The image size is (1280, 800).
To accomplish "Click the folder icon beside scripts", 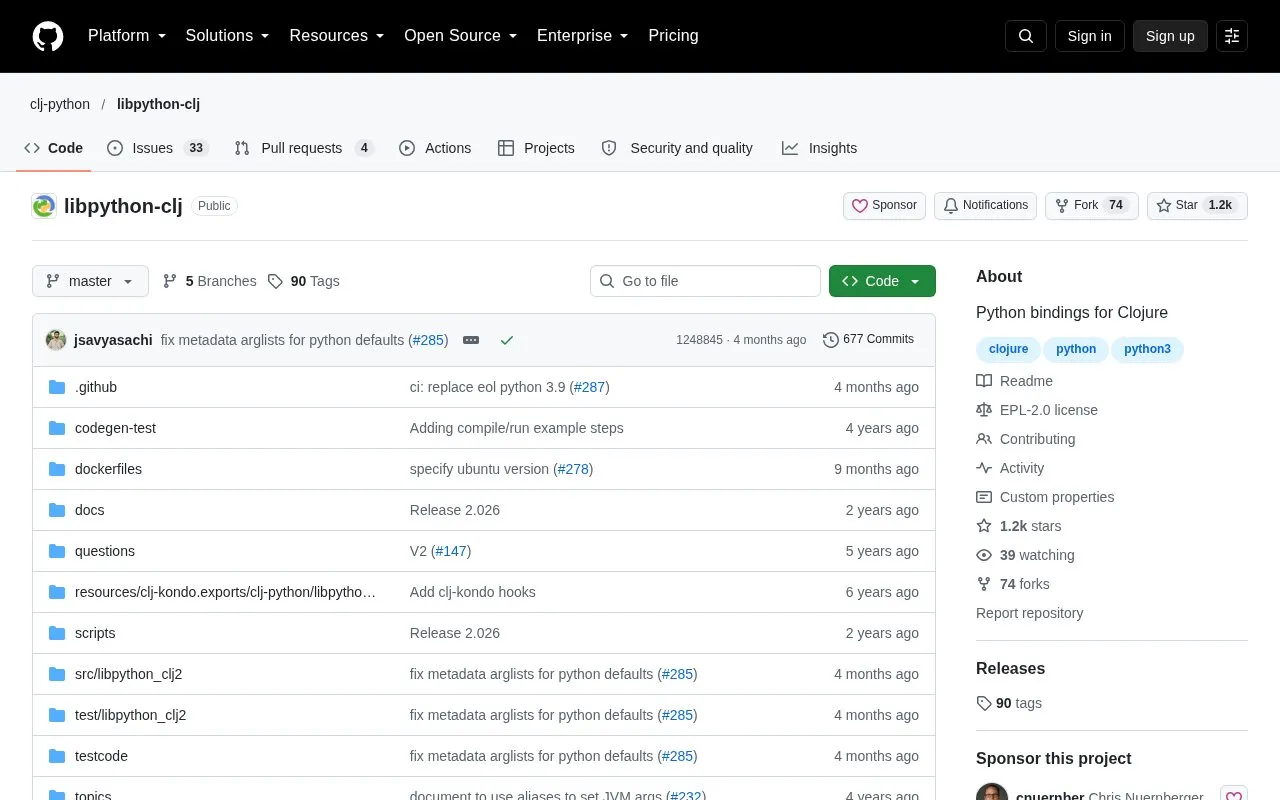I will (57, 633).
